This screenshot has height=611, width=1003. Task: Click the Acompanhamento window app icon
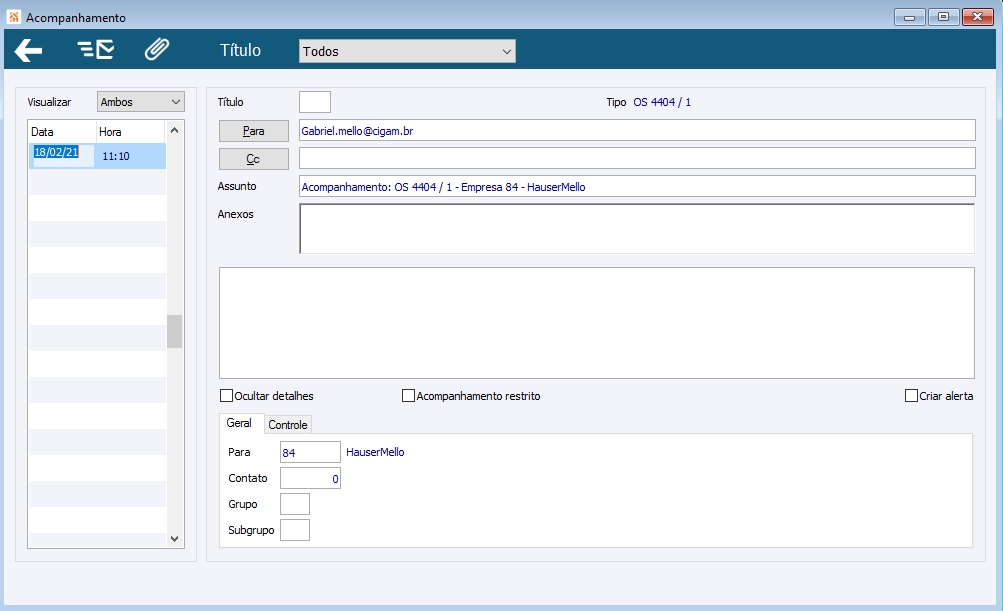[x=14, y=17]
